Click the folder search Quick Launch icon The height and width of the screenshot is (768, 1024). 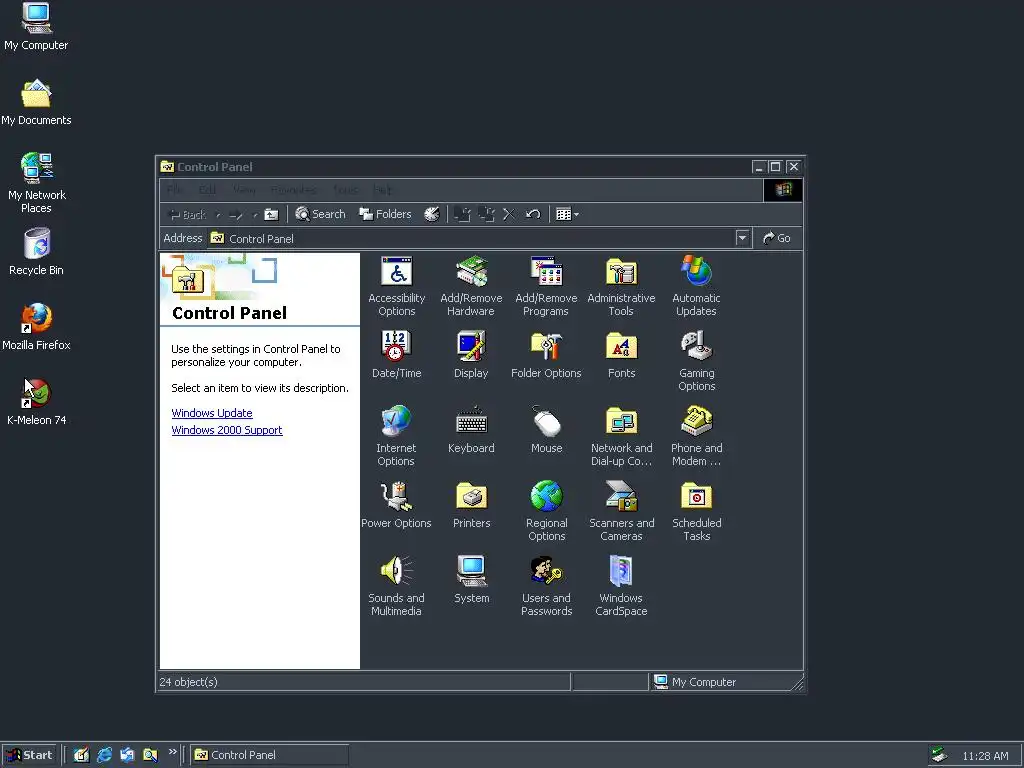coord(150,755)
